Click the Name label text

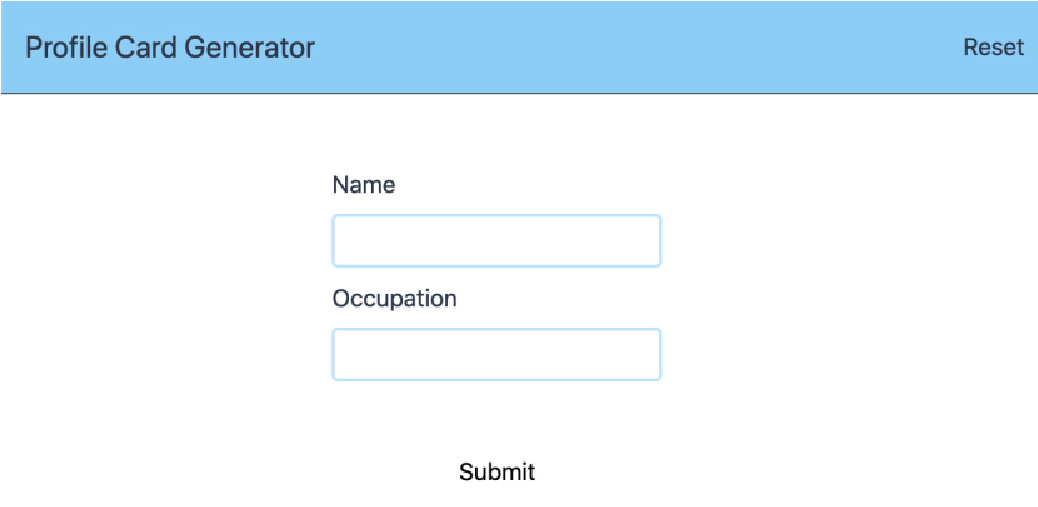[363, 185]
